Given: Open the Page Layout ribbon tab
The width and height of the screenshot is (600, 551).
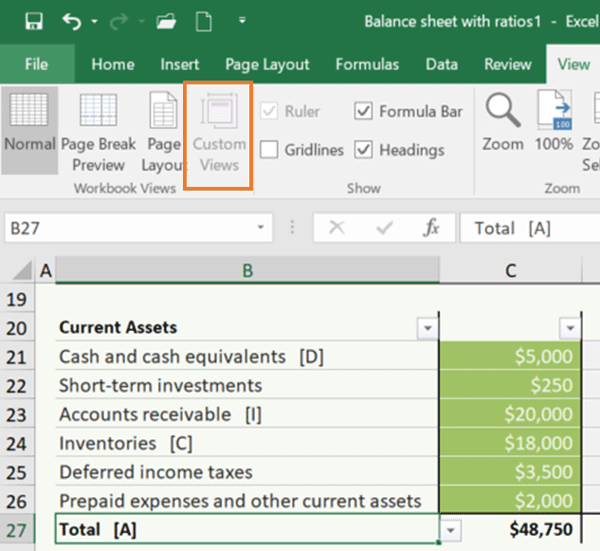Looking at the screenshot, I should (x=267, y=65).
